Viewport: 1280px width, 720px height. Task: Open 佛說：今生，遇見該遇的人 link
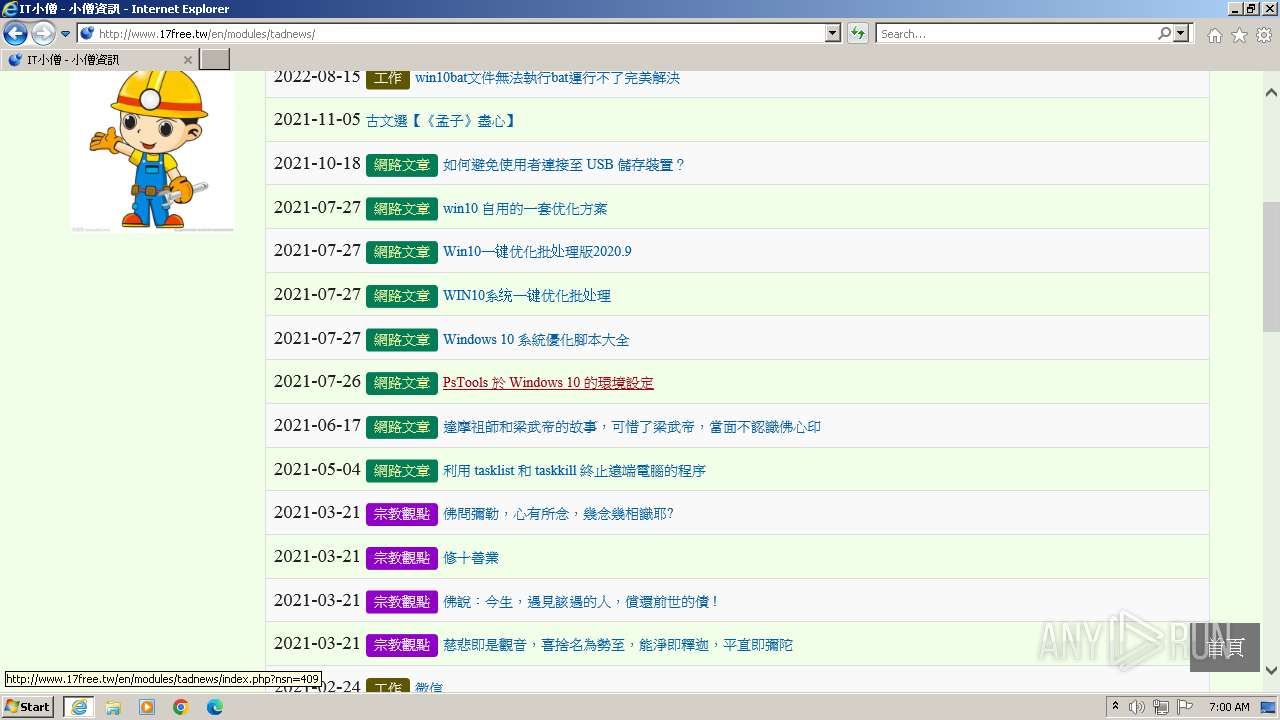[581, 602]
